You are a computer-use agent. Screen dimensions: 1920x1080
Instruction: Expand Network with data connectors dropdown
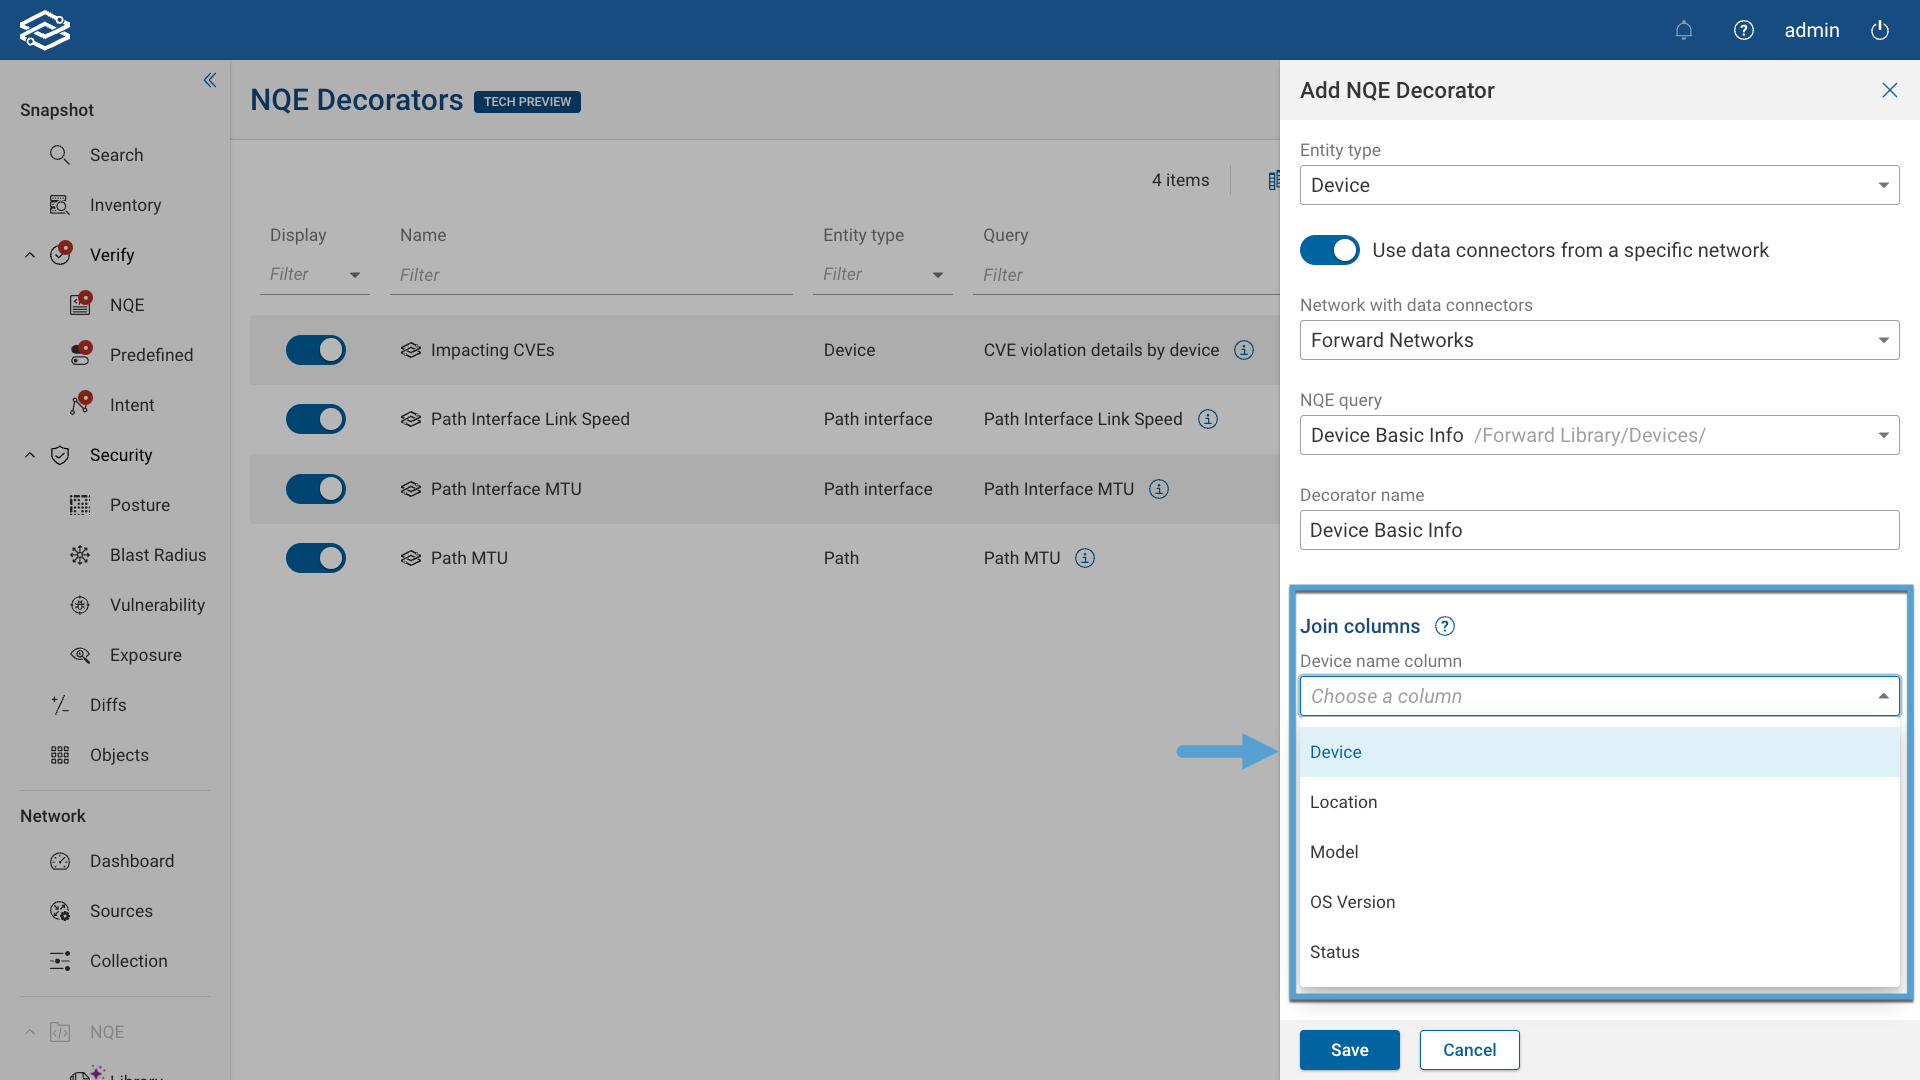pos(1599,340)
